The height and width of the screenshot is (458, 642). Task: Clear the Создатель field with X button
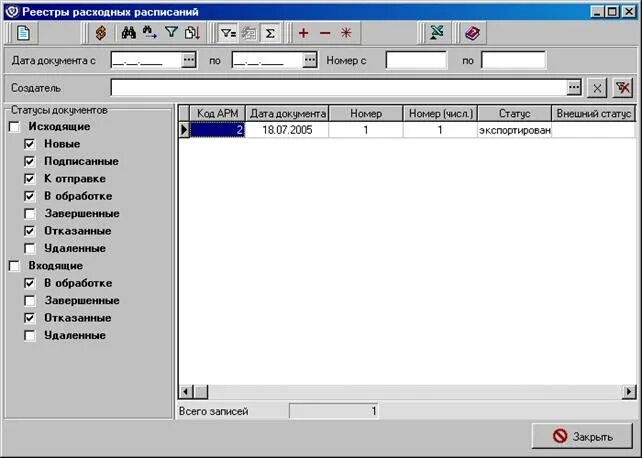(x=597, y=88)
